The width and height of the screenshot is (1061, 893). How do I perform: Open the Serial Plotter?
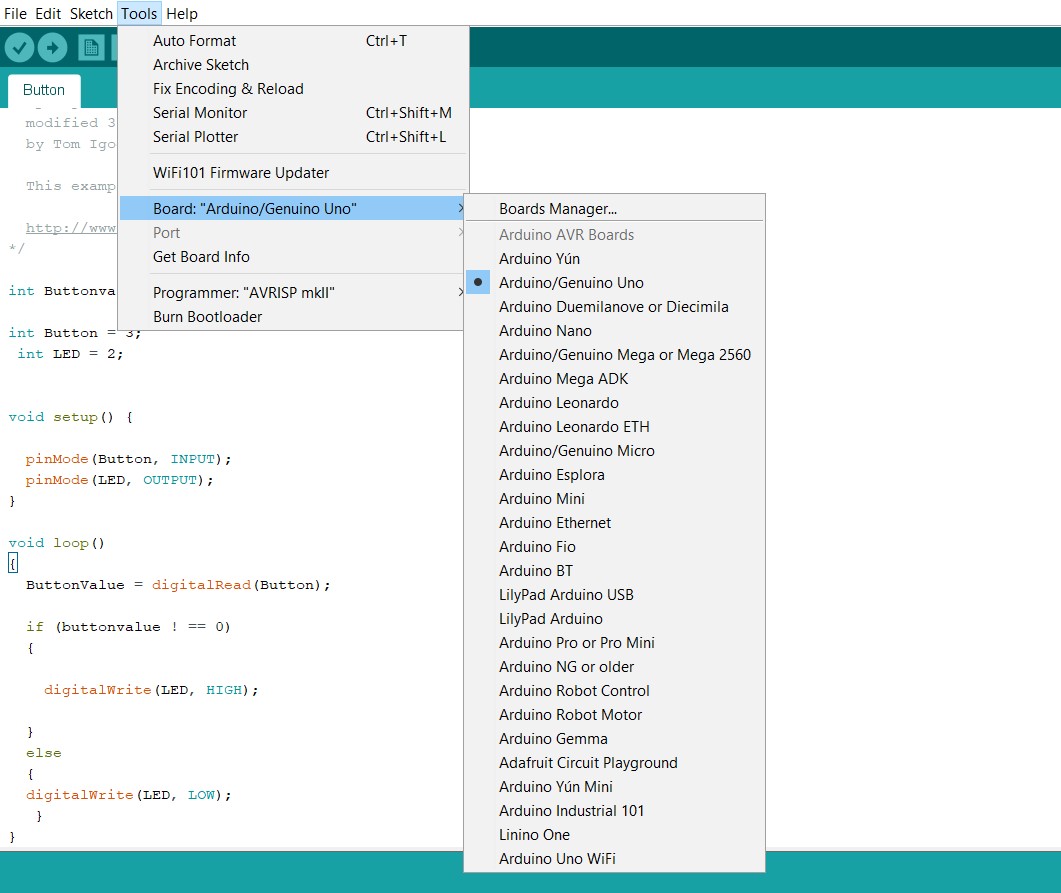292,137
